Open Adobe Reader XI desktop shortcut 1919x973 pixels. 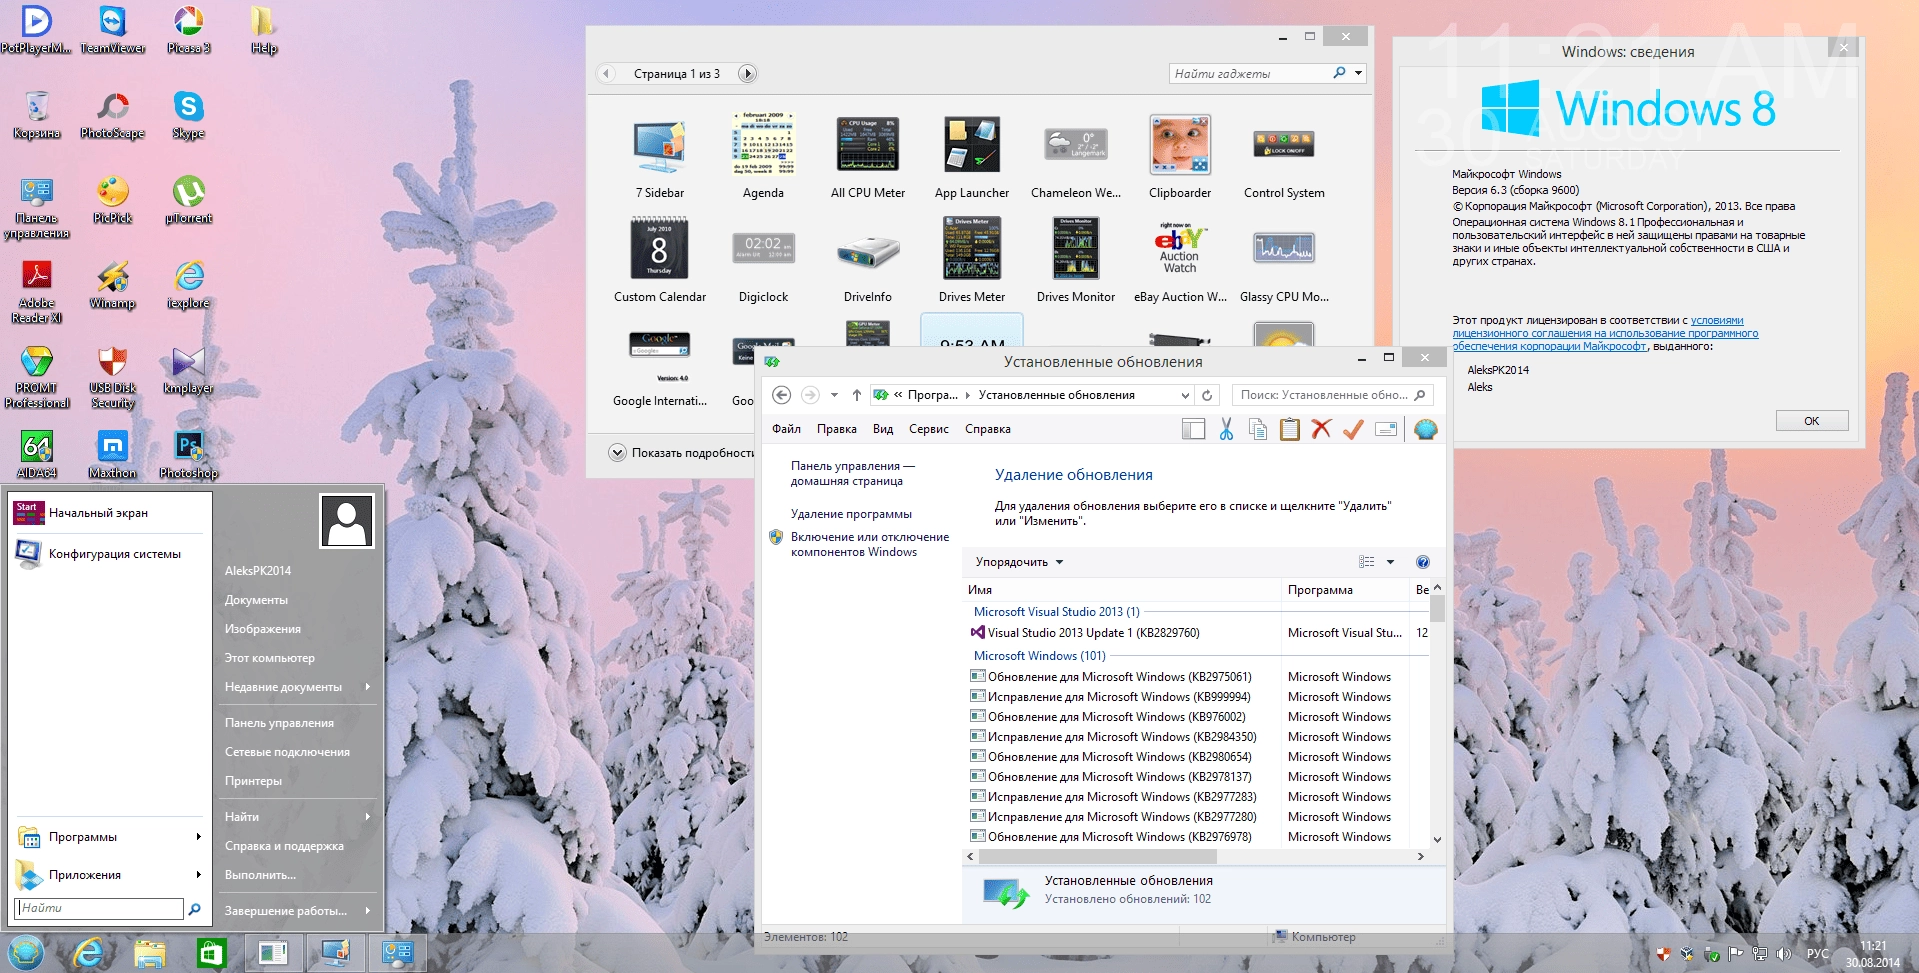(37, 291)
